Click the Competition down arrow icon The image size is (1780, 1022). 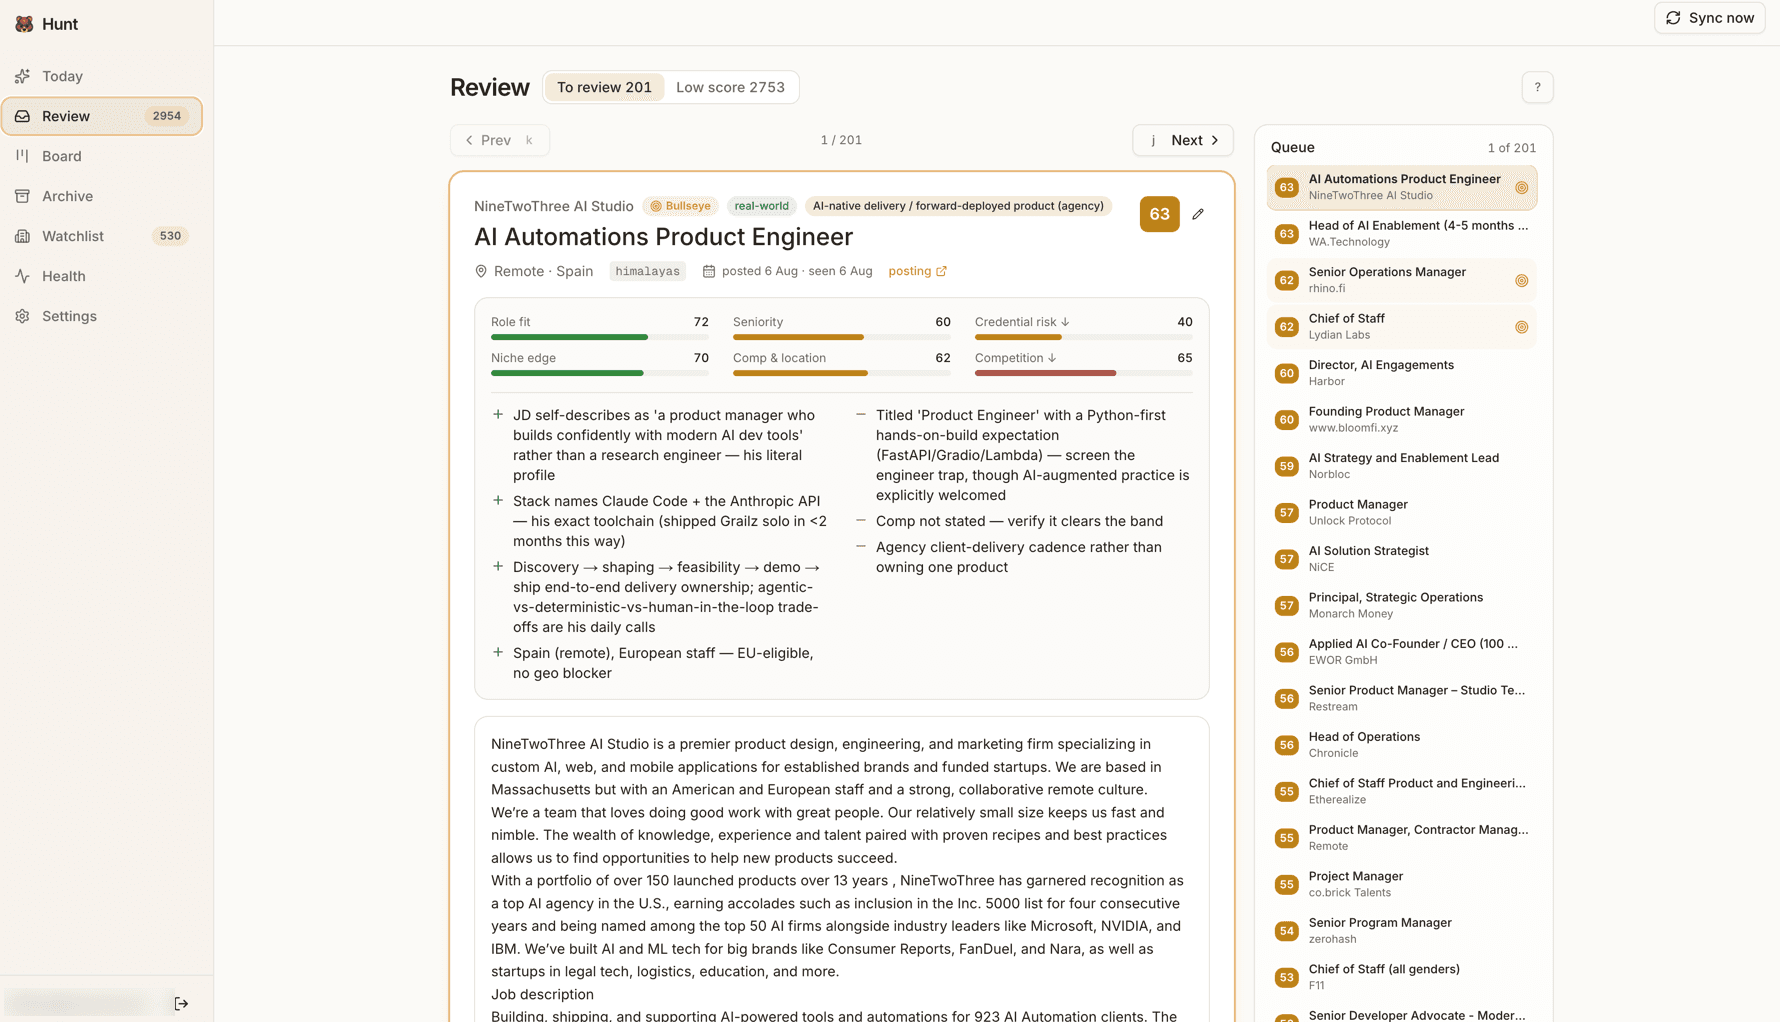1052,358
